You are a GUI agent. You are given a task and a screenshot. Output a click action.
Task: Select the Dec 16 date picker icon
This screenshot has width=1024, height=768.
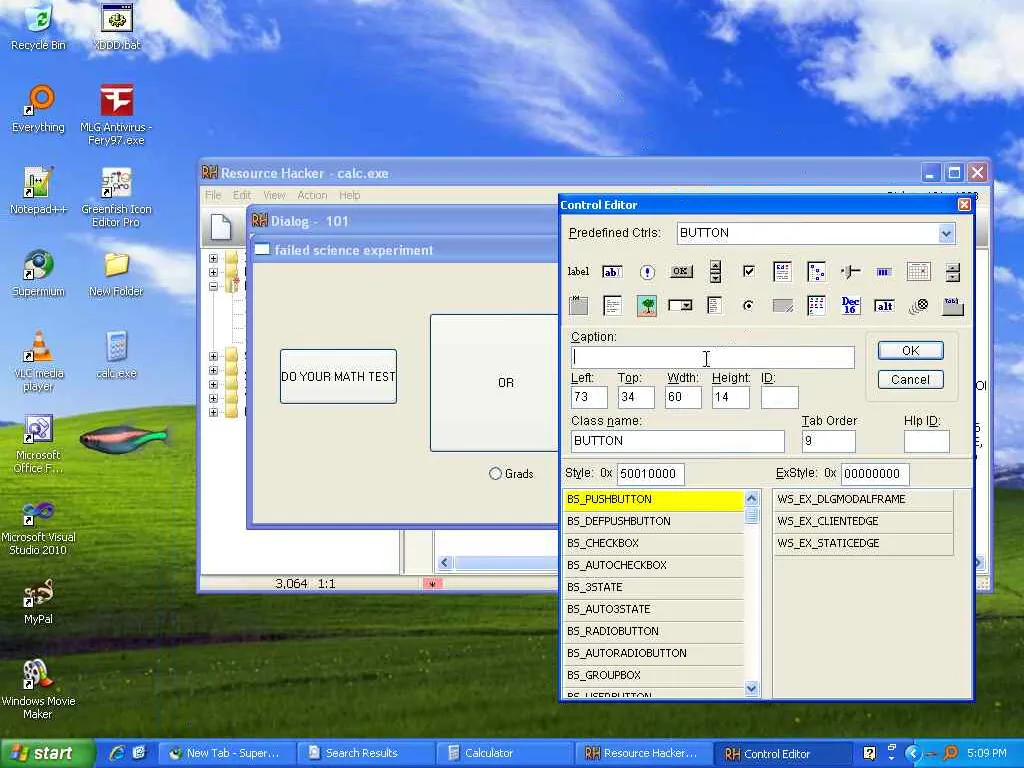tap(850, 306)
